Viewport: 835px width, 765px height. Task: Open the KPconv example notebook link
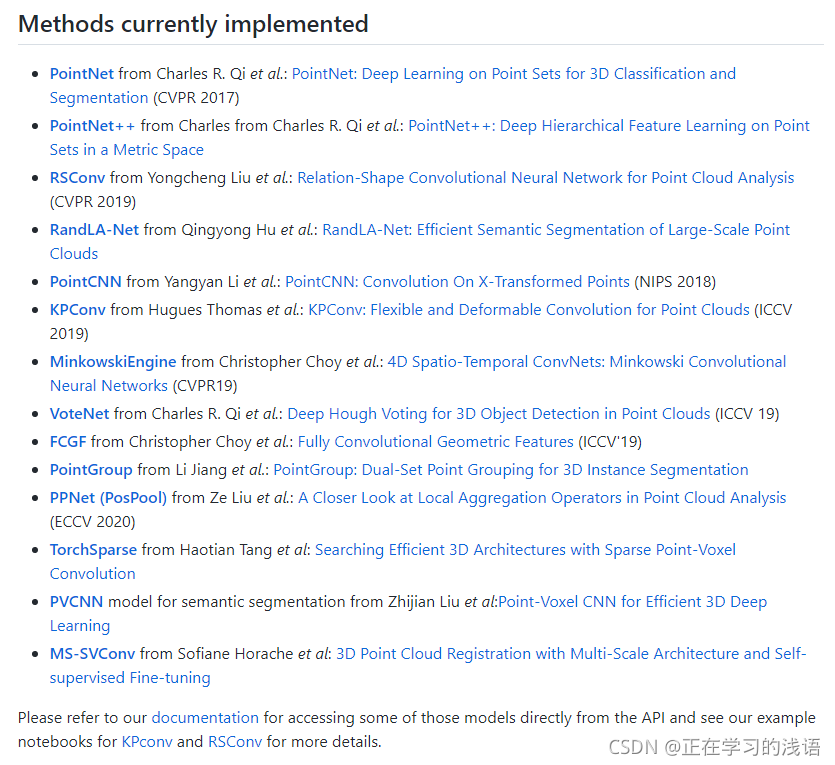tap(147, 742)
